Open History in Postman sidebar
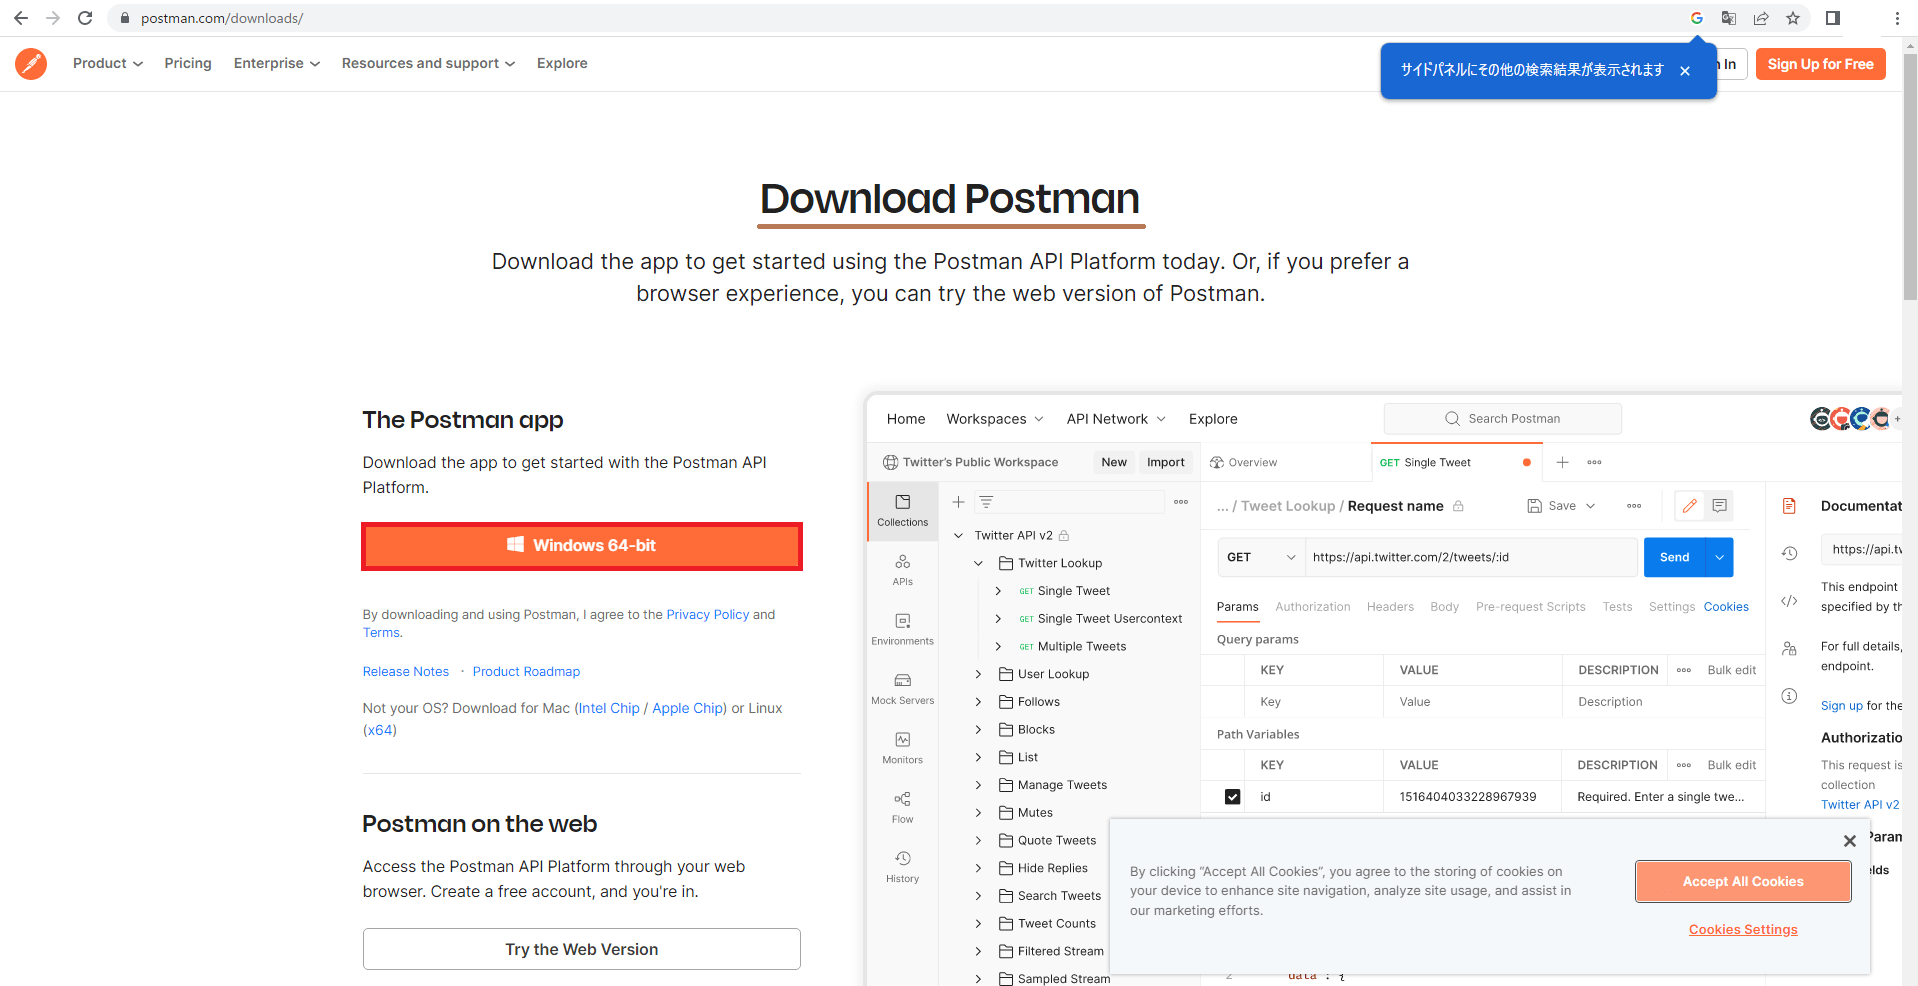This screenshot has width=1918, height=986. [x=903, y=866]
